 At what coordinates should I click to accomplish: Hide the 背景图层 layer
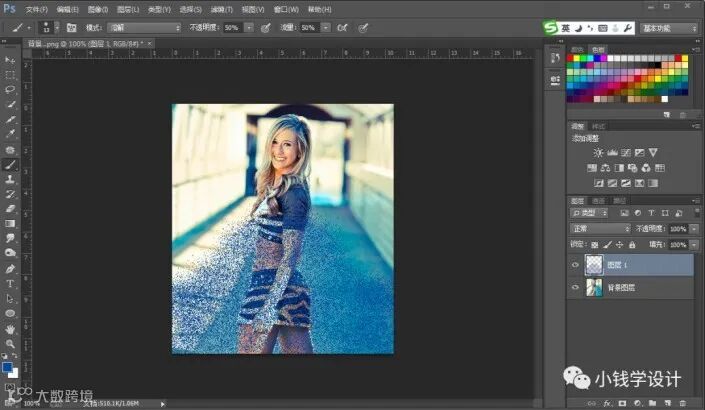(x=574, y=288)
